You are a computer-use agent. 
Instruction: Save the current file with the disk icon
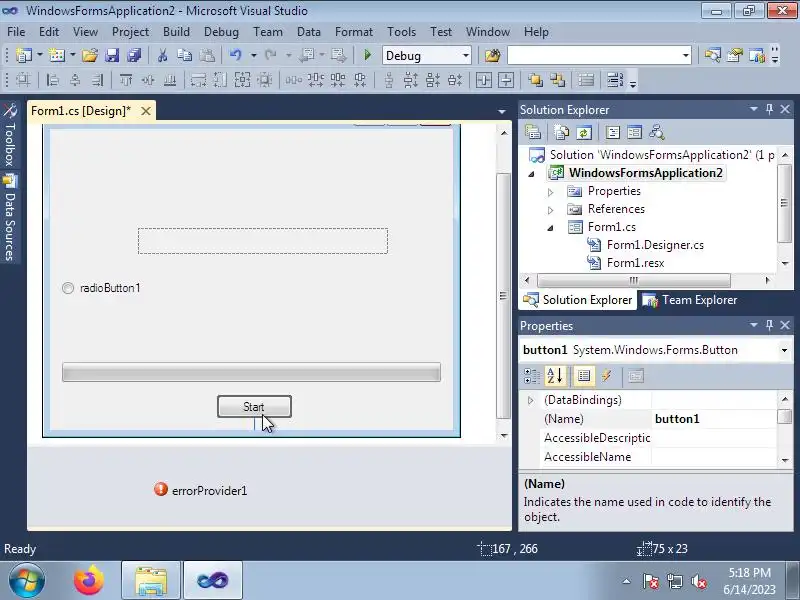(112, 55)
